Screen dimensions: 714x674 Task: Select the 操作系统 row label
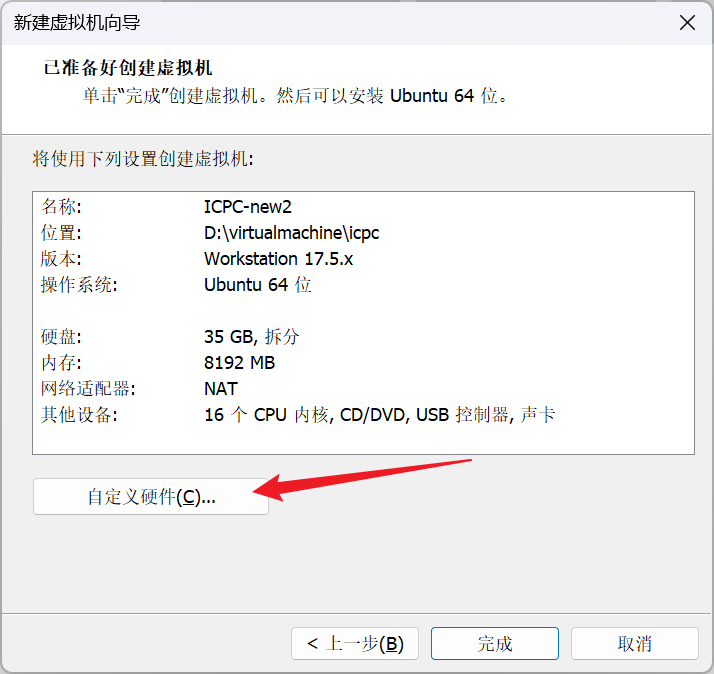click(79, 285)
